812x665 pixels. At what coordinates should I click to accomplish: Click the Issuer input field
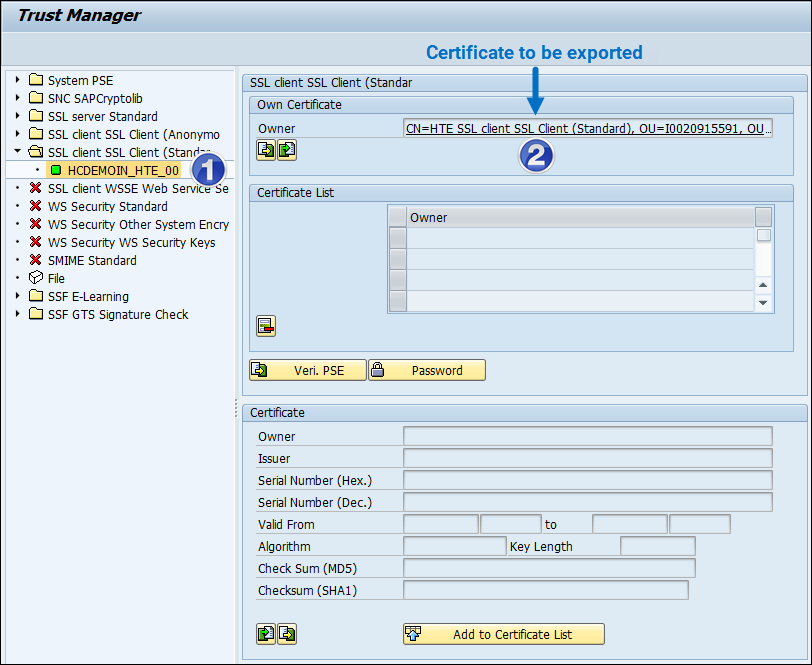[x=588, y=458]
